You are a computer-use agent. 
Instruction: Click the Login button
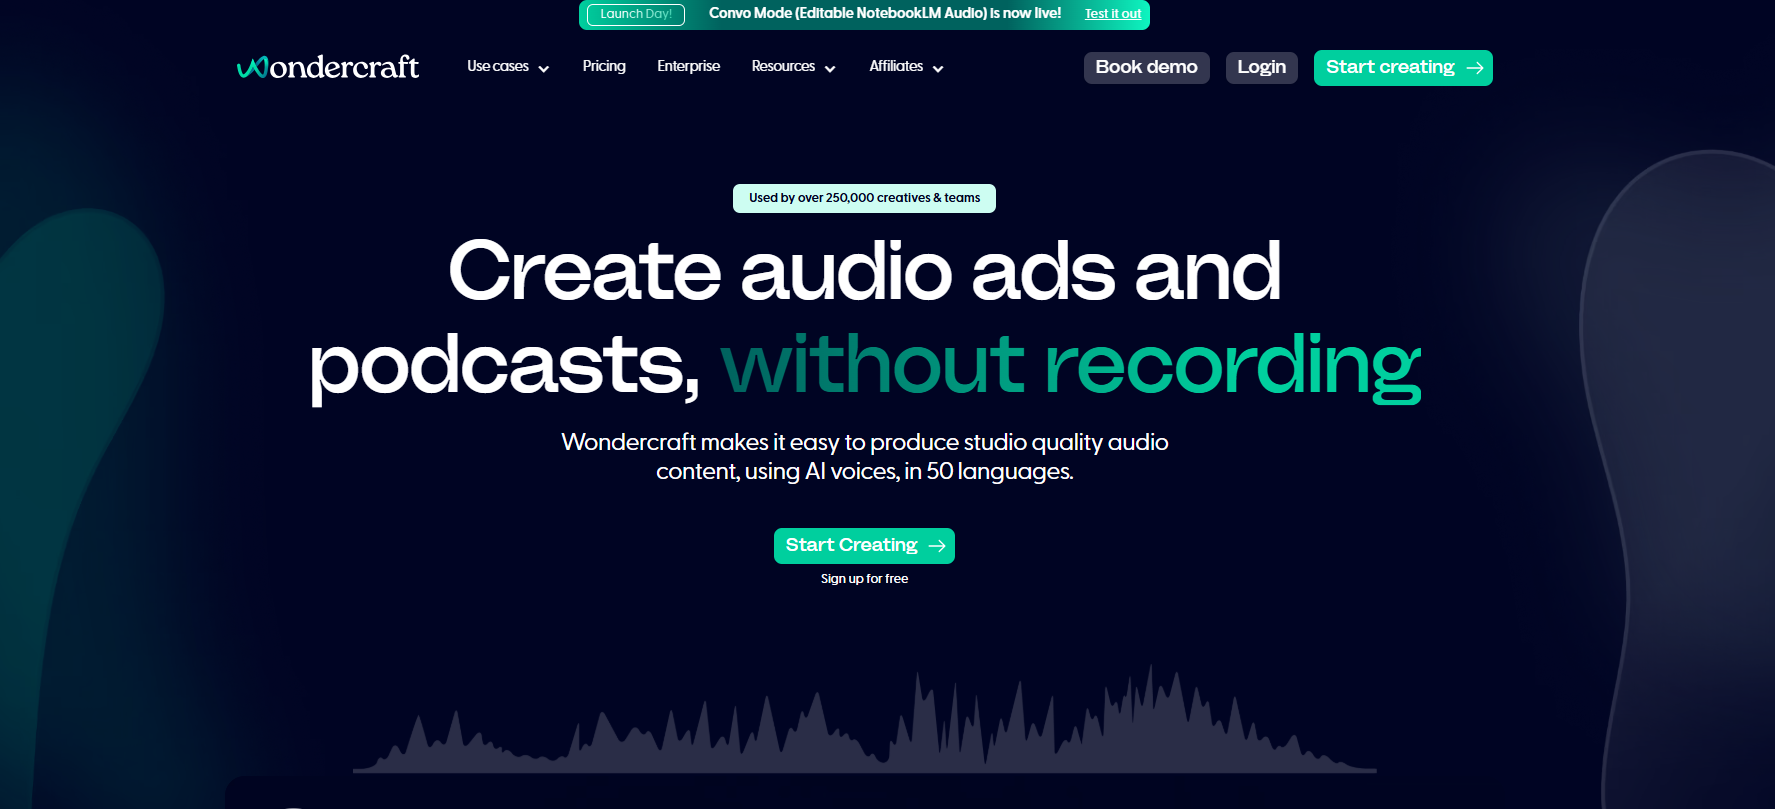click(x=1262, y=68)
